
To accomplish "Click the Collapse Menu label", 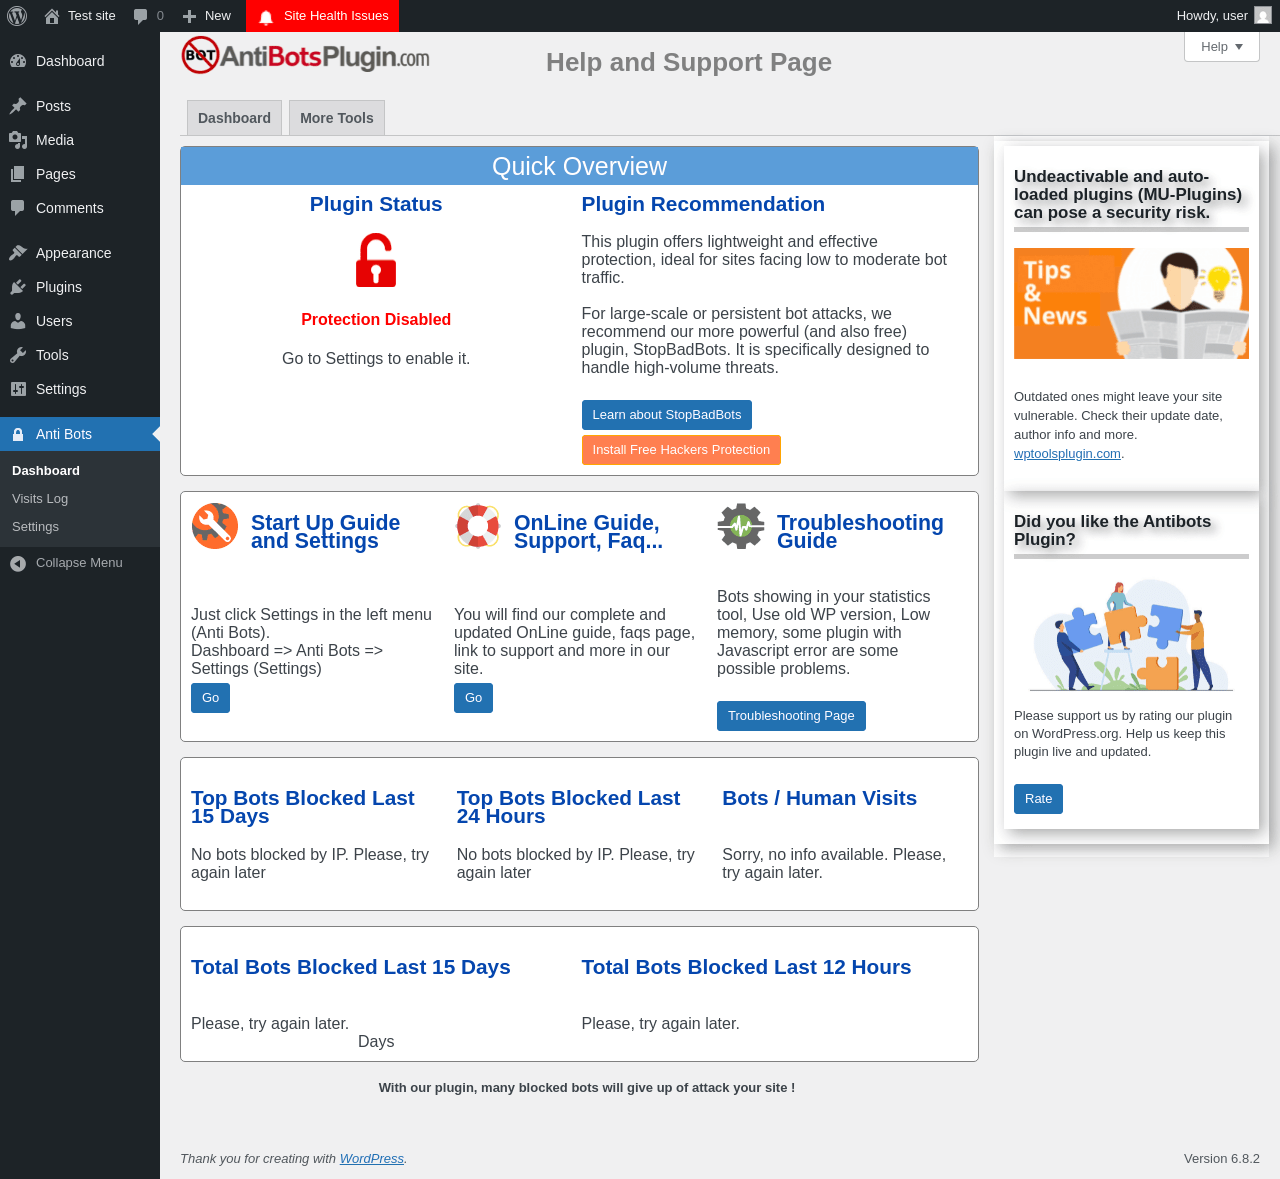I will click(79, 563).
